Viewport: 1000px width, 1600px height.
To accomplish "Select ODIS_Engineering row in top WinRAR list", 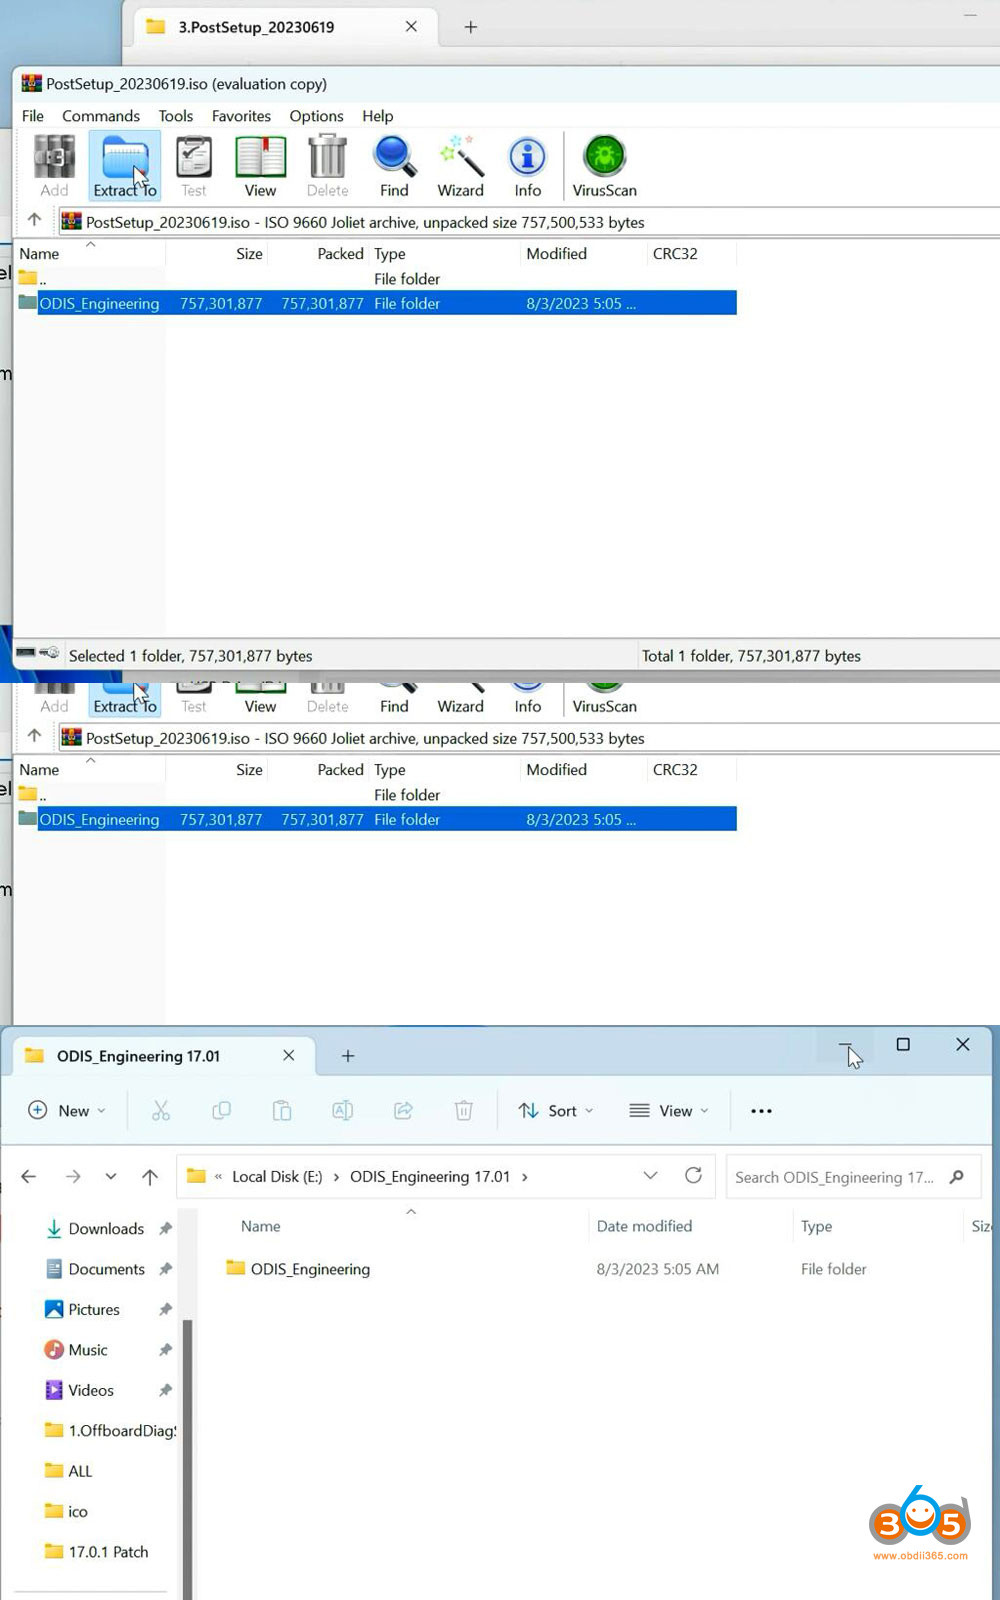I will (377, 303).
